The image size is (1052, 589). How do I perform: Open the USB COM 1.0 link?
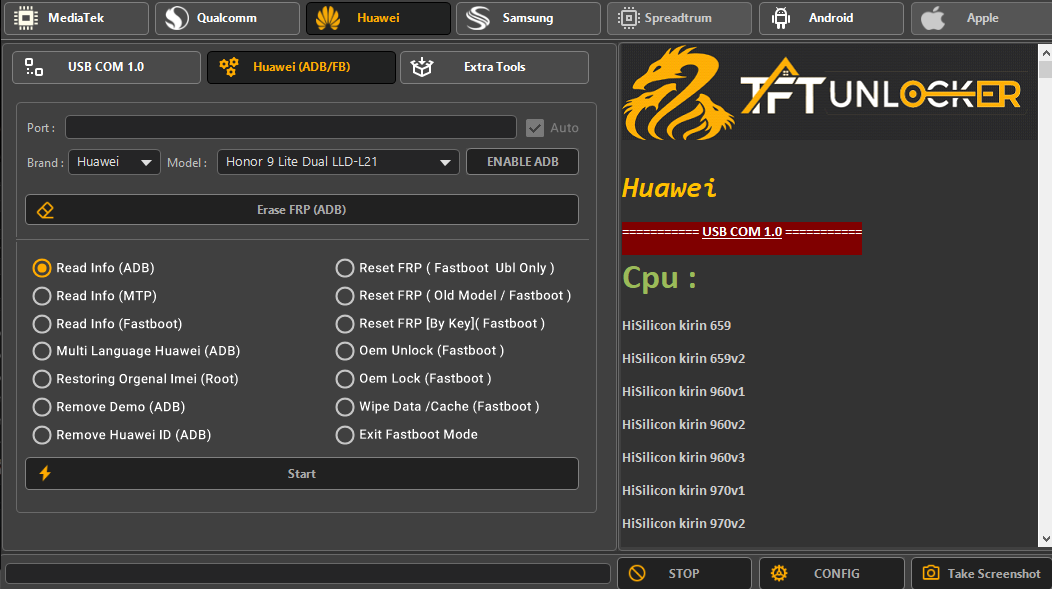[x=742, y=231]
